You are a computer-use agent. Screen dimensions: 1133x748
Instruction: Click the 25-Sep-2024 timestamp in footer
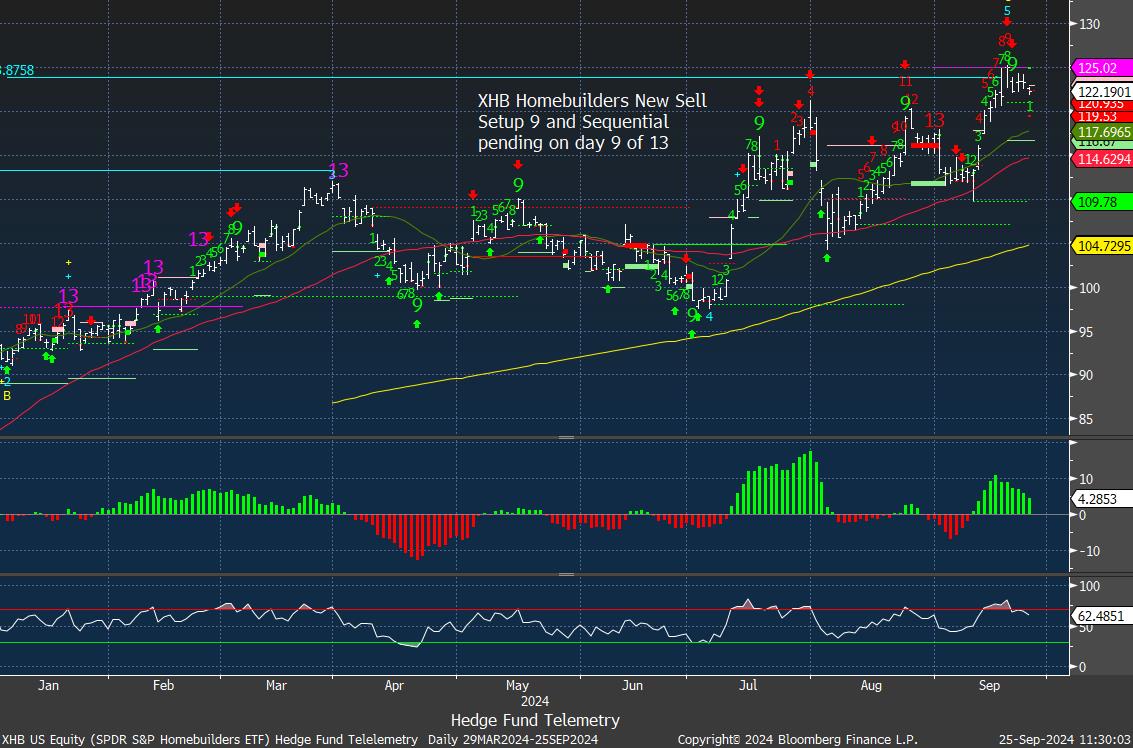[1061, 739]
